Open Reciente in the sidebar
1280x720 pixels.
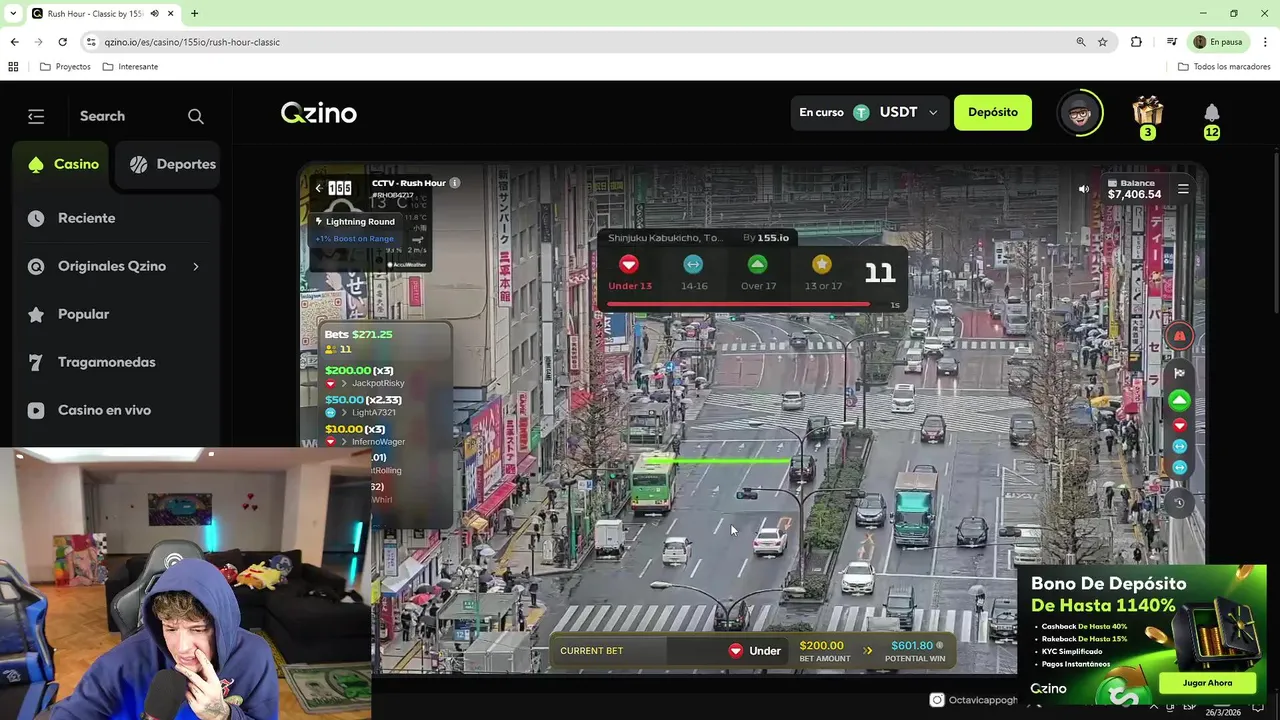click(x=86, y=218)
